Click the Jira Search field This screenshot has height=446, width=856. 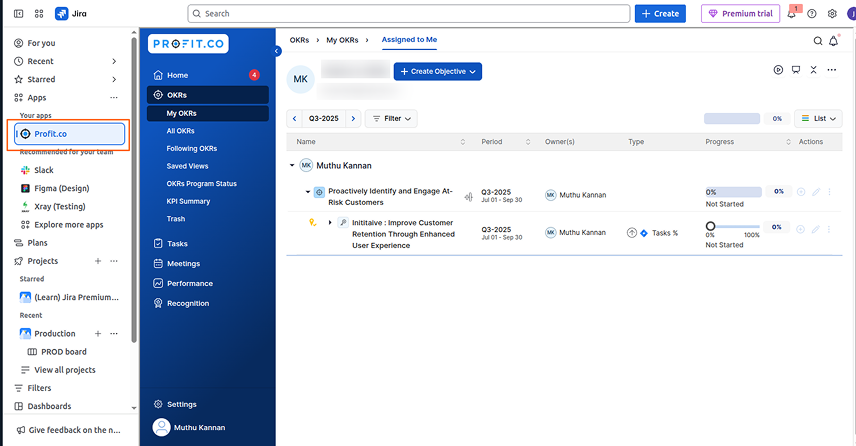(x=409, y=14)
